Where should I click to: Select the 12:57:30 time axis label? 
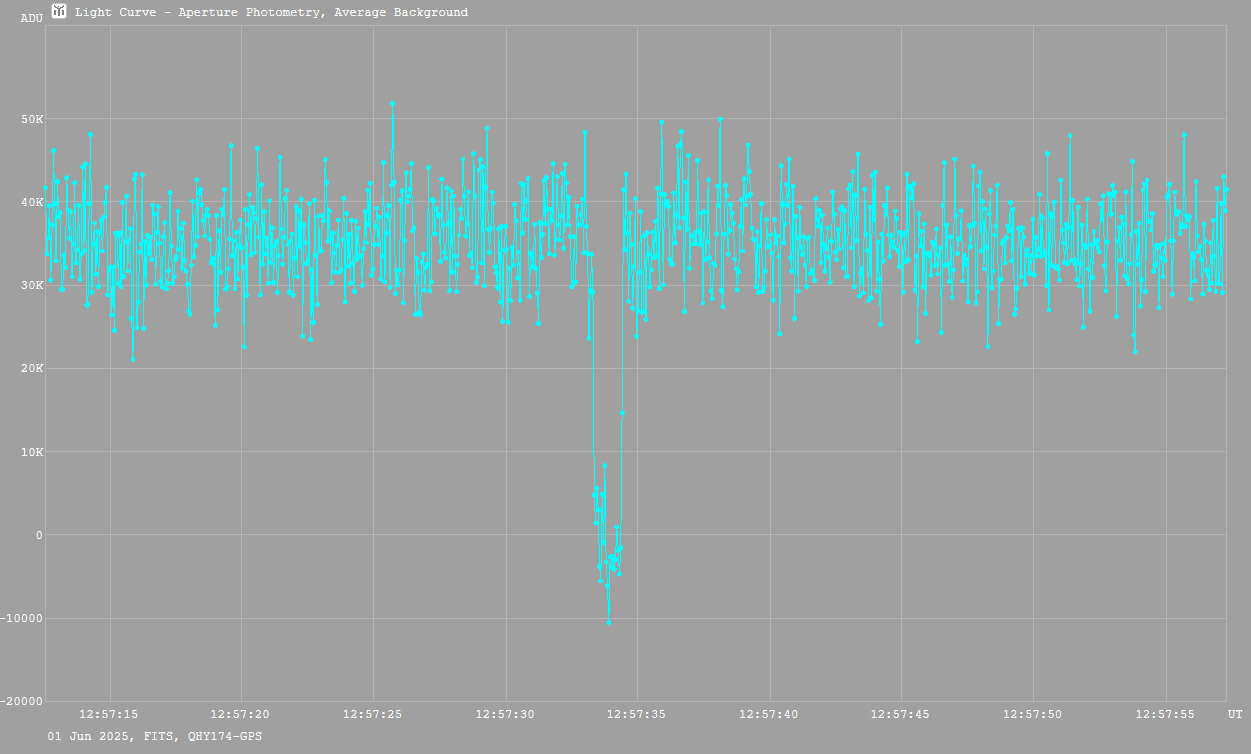click(x=506, y=714)
